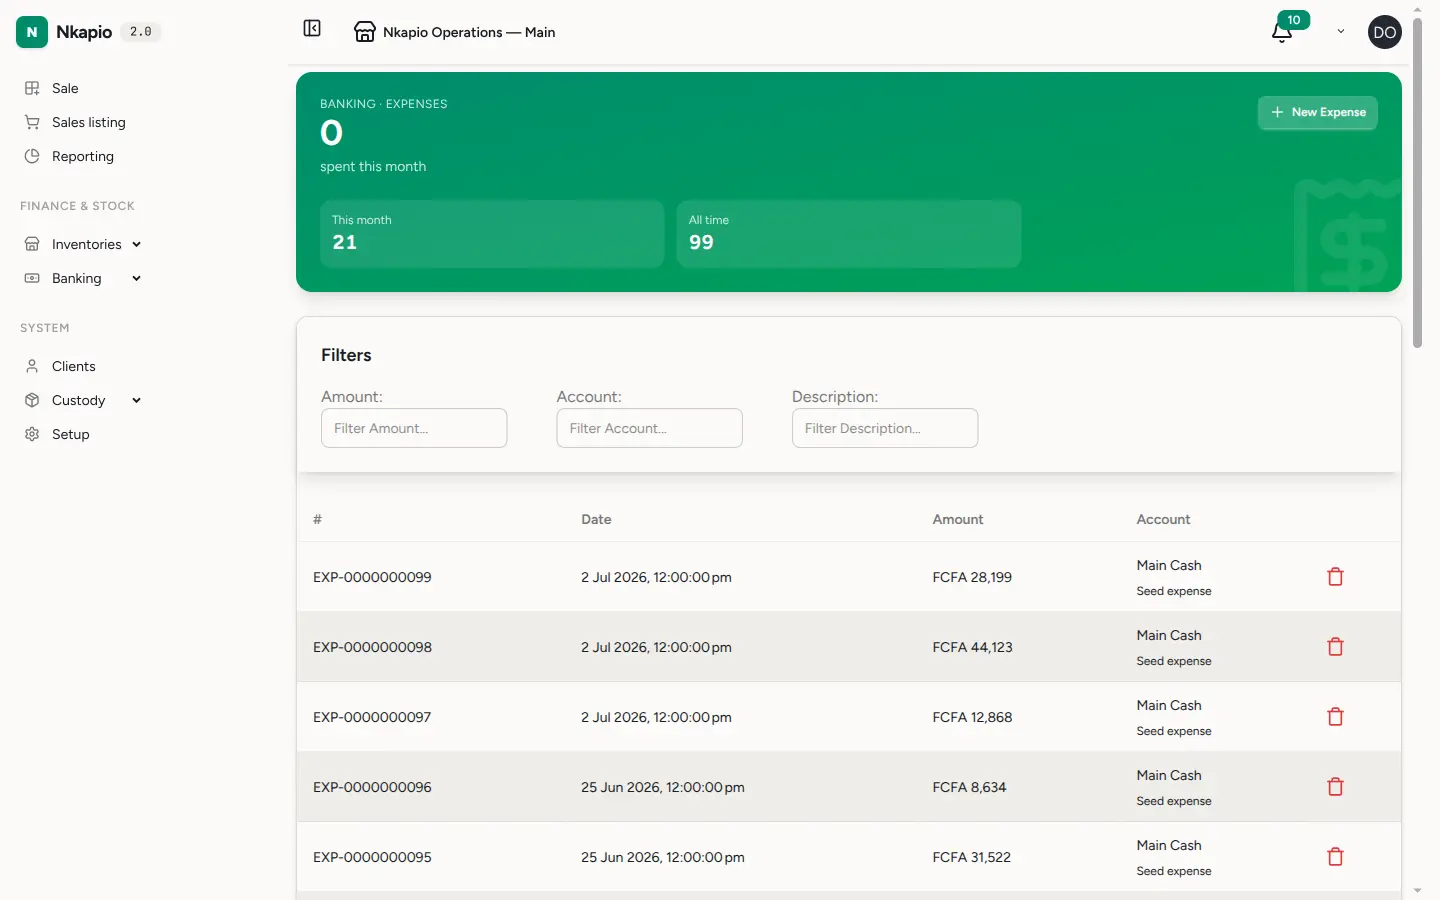This screenshot has width=1440, height=900.
Task: Open the Reporting page
Action: pyautogui.click(x=83, y=156)
